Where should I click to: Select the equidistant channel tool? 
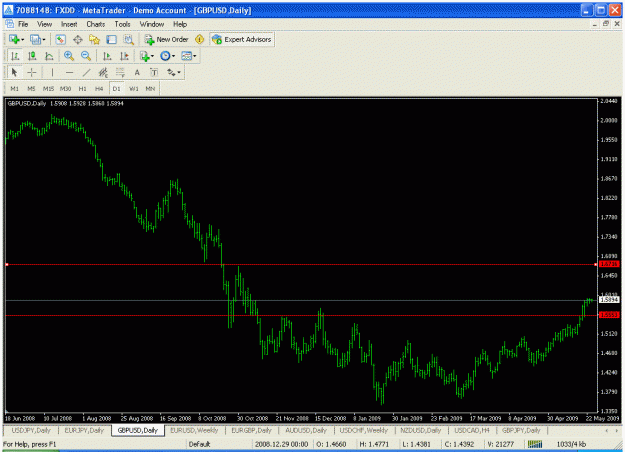tap(103, 73)
